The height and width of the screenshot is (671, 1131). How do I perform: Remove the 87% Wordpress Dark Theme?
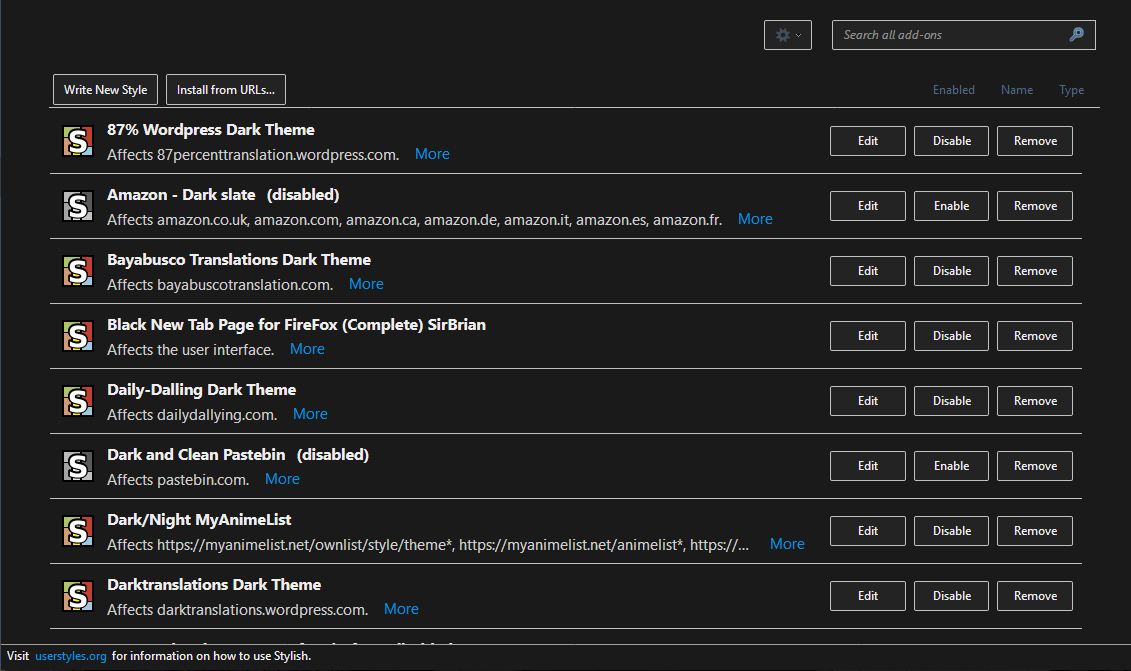[1035, 141]
